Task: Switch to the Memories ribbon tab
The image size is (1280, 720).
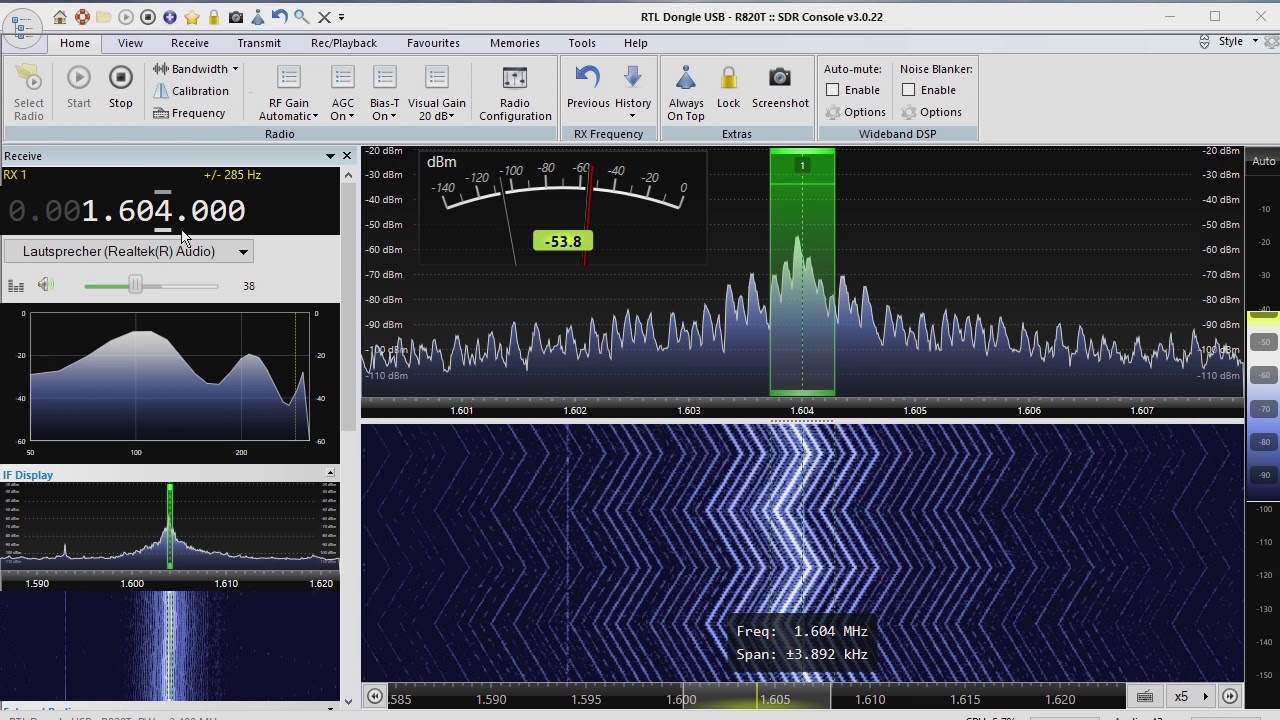Action: coord(515,43)
